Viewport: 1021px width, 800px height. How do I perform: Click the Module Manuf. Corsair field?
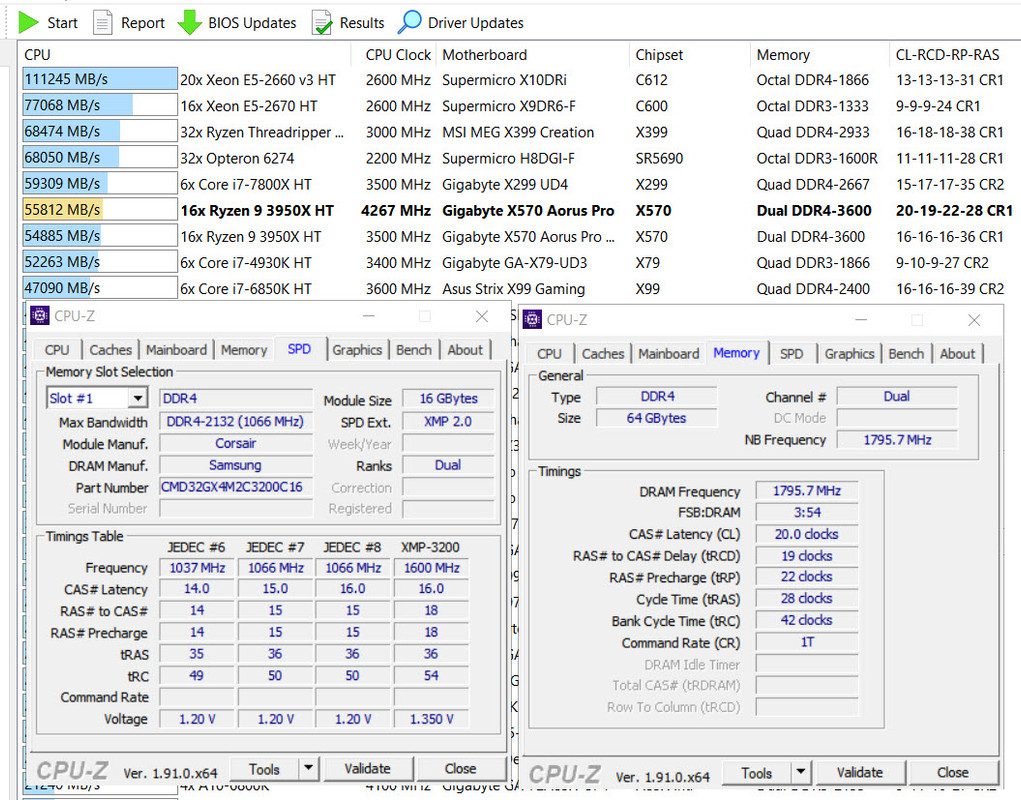pos(236,443)
